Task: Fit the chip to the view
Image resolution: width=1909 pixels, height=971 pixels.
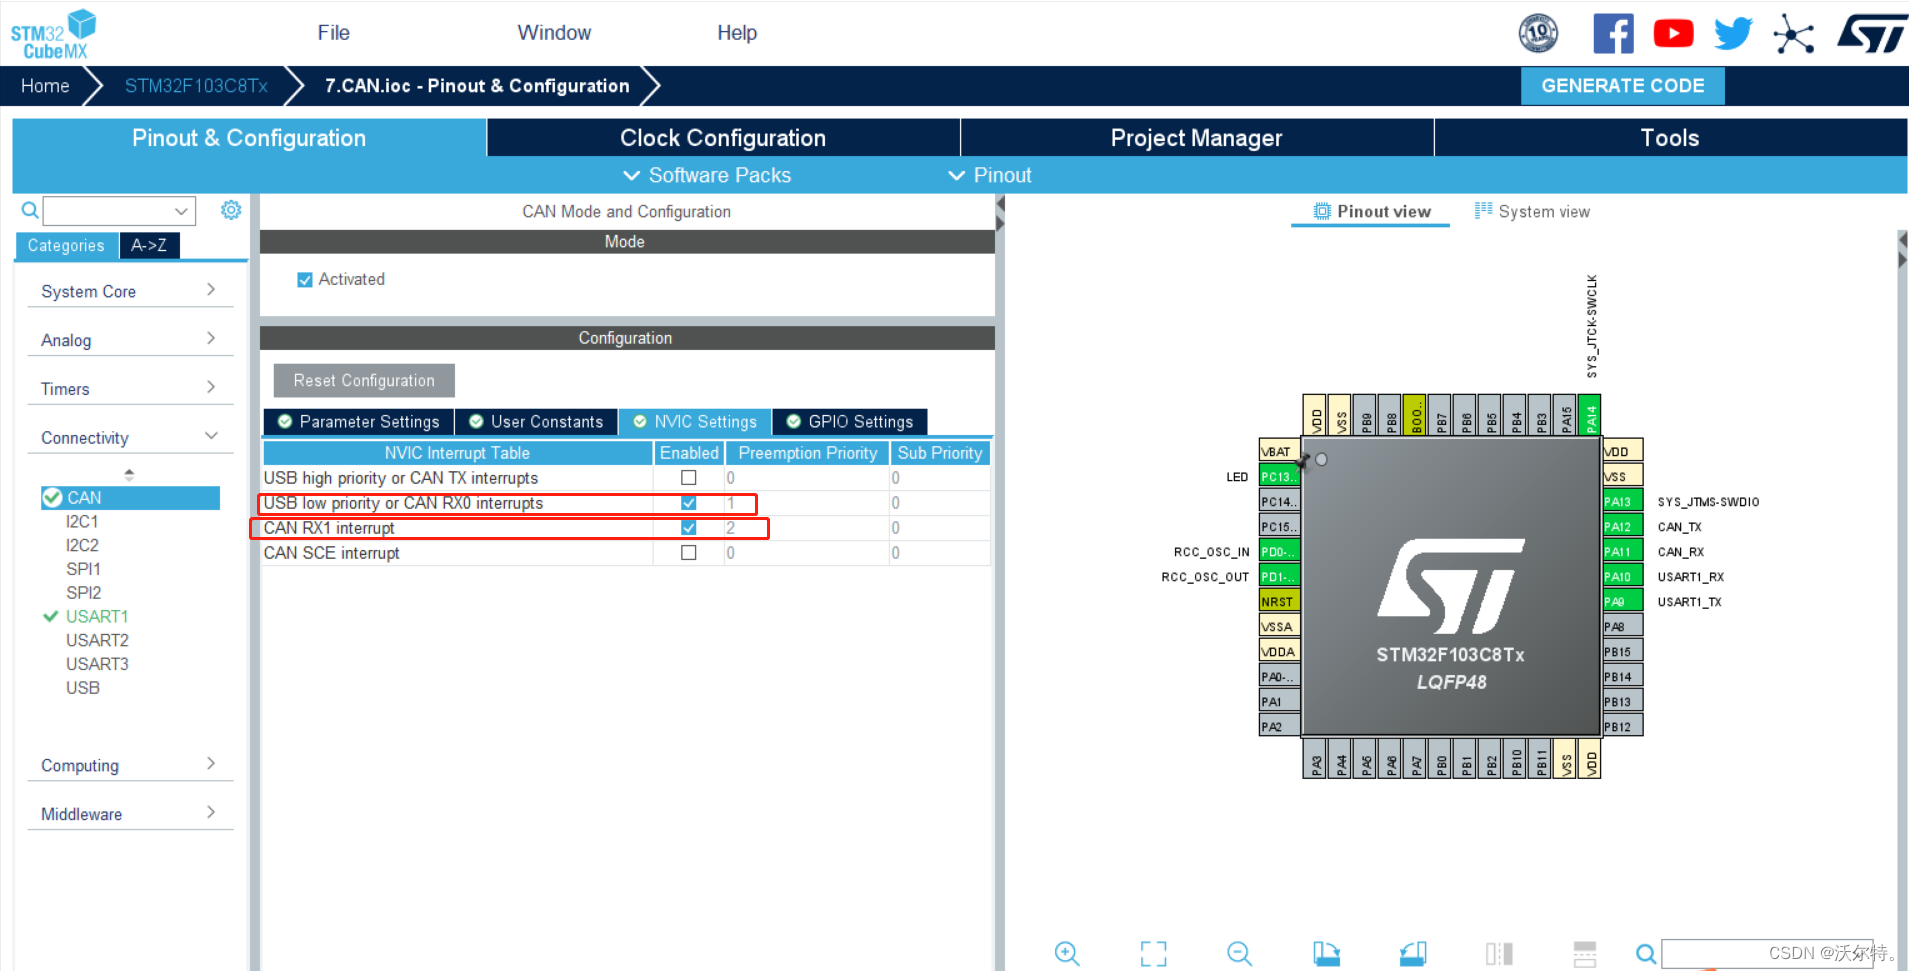Action: (1153, 953)
